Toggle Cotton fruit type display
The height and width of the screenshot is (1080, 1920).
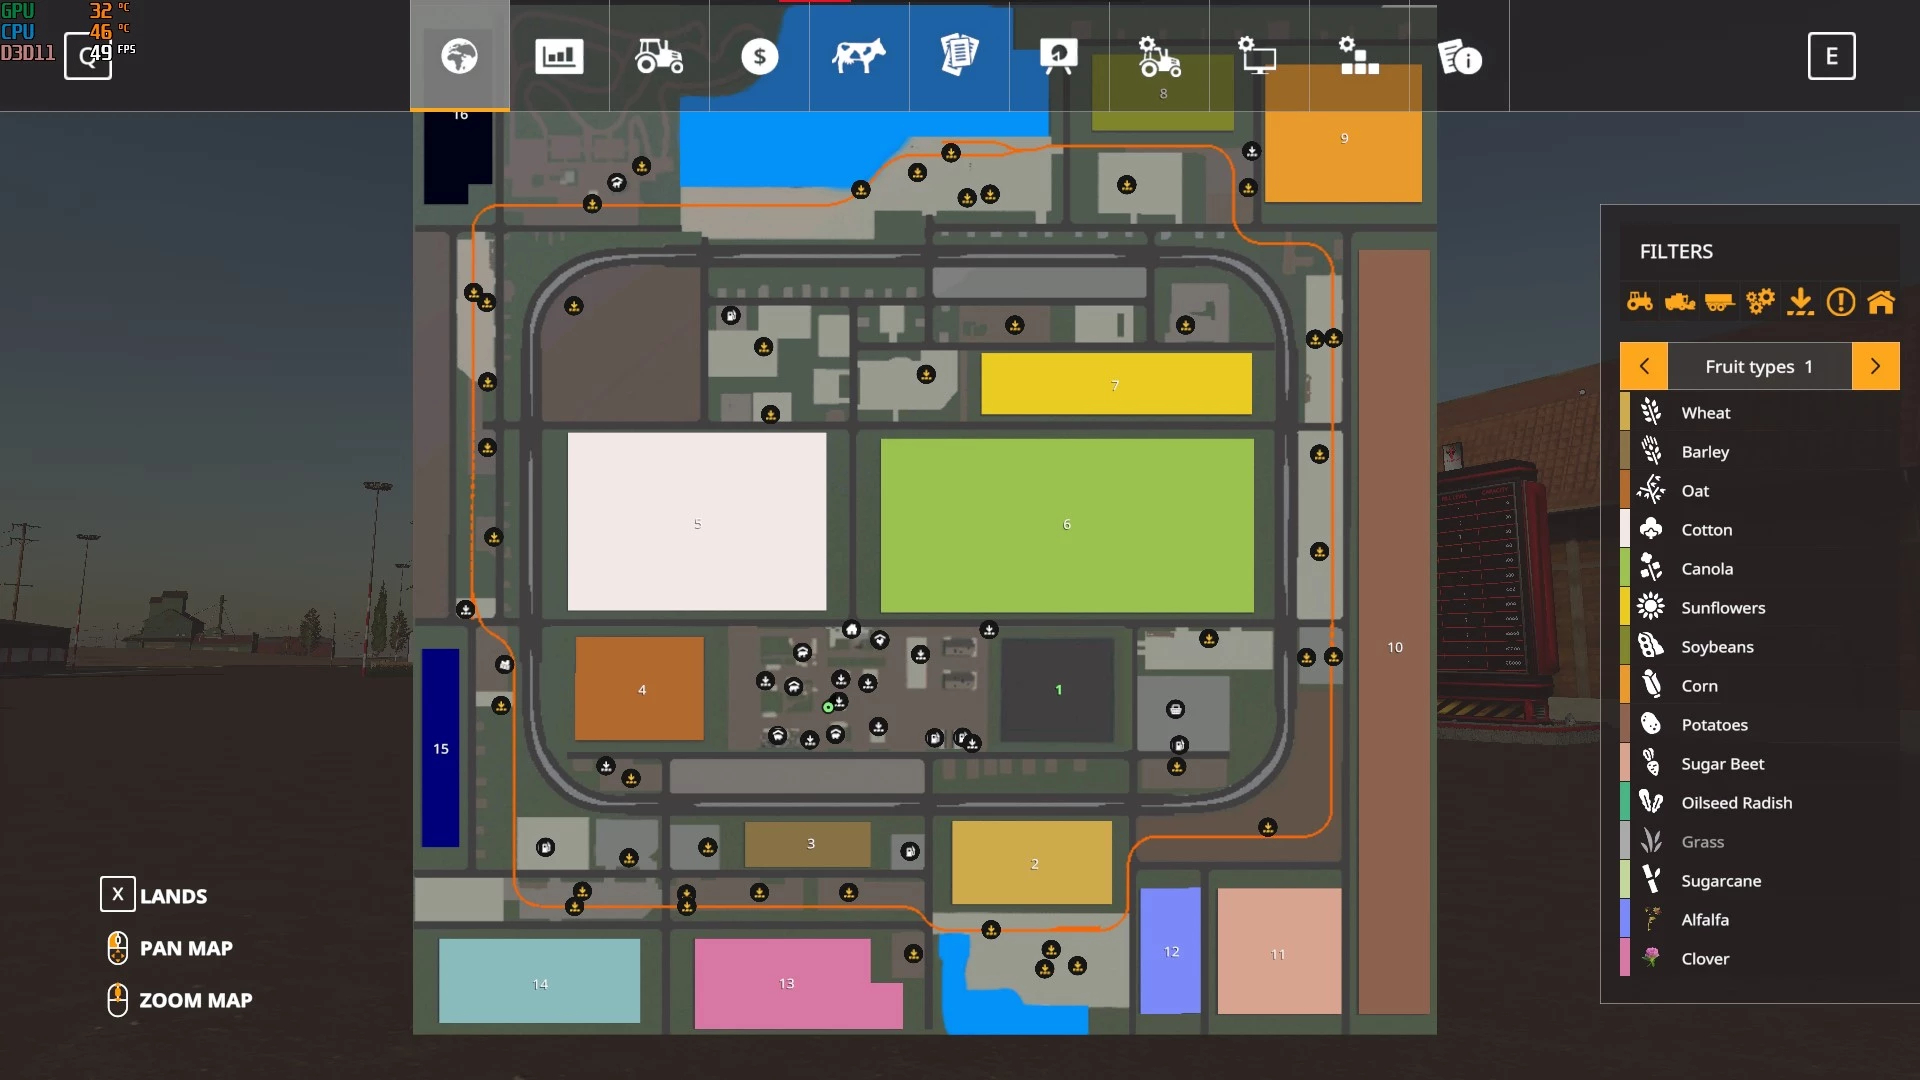click(1760, 529)
